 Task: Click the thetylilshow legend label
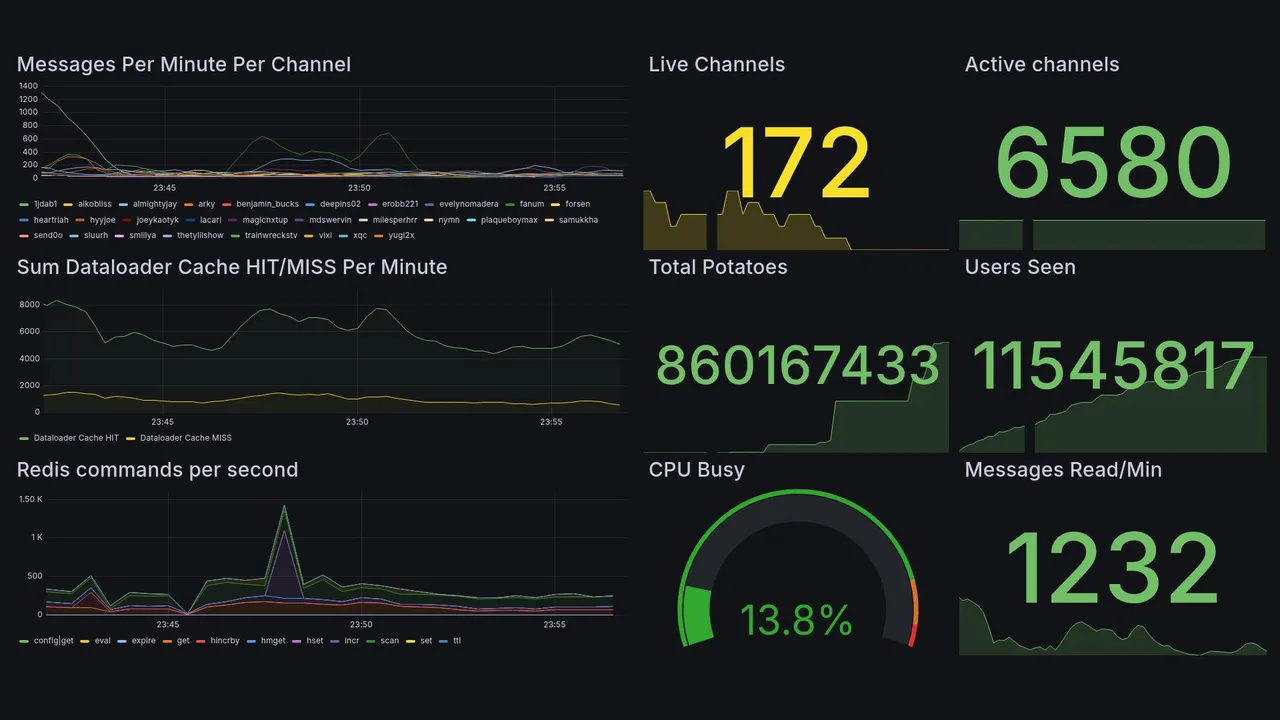tap(200, 236)
